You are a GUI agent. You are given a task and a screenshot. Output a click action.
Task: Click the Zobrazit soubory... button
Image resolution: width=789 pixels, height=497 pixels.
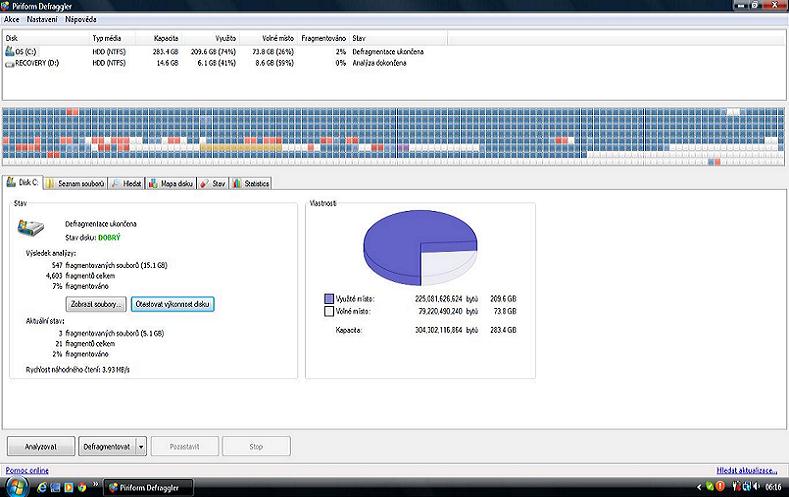96,304
